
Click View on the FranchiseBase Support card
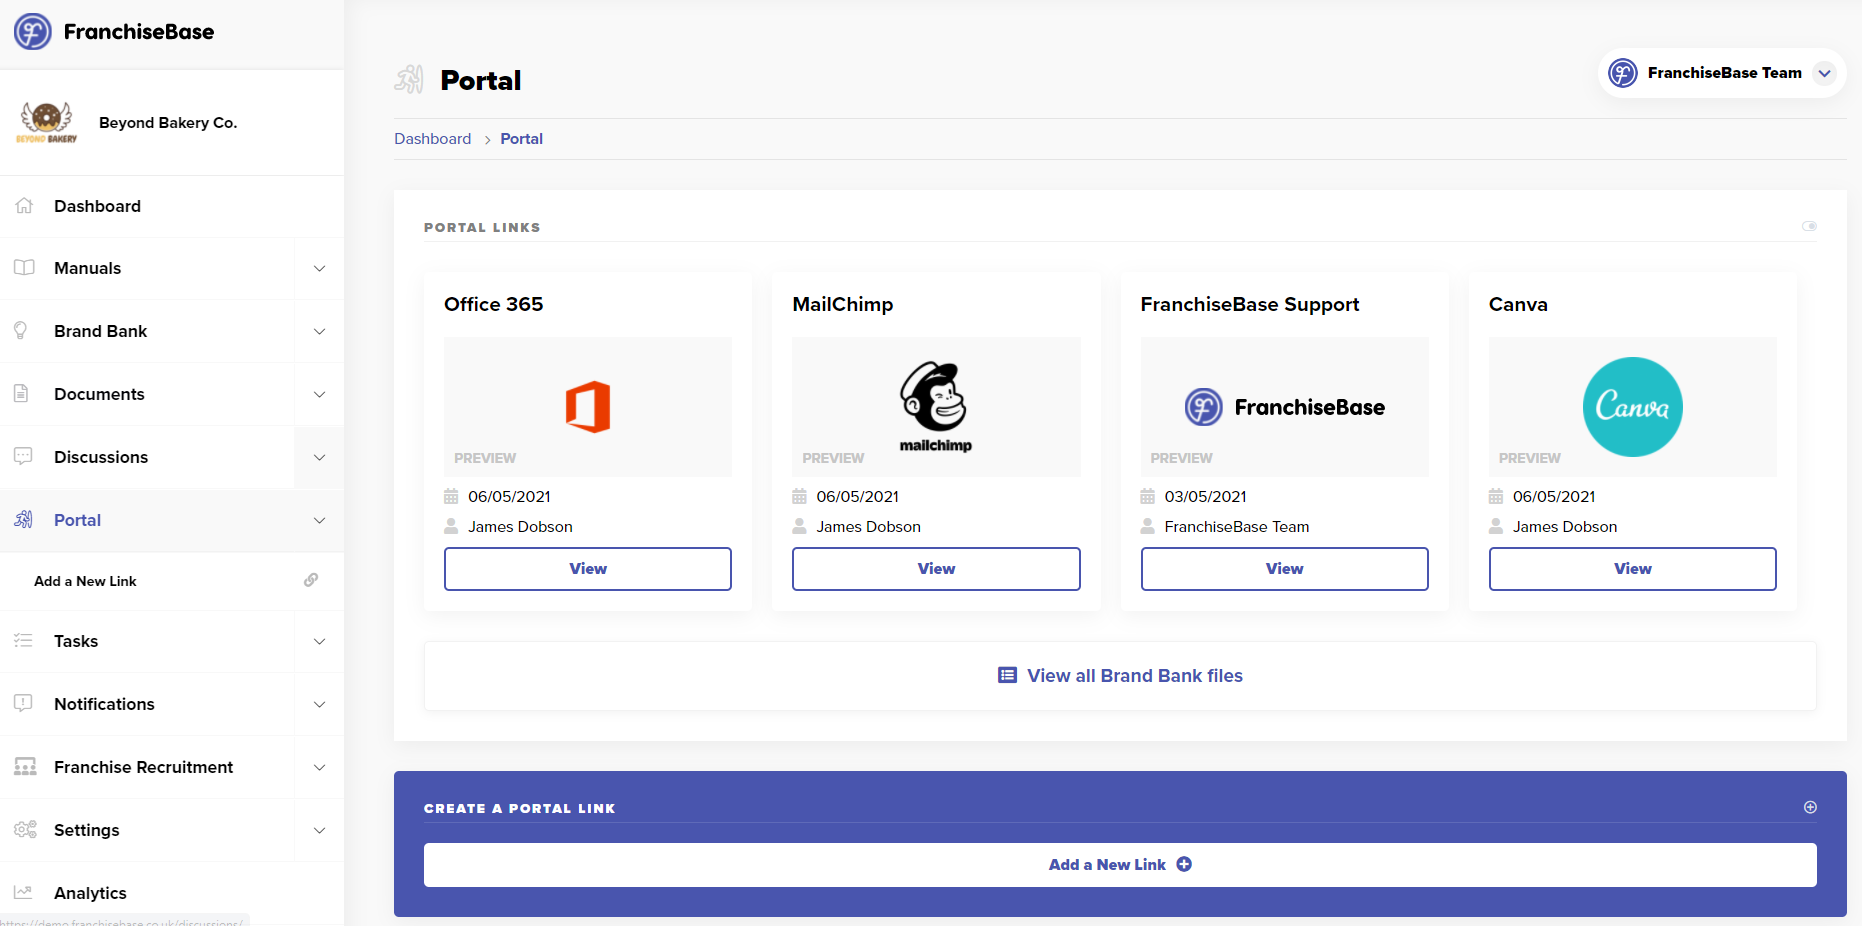[x=1285, y=569]
